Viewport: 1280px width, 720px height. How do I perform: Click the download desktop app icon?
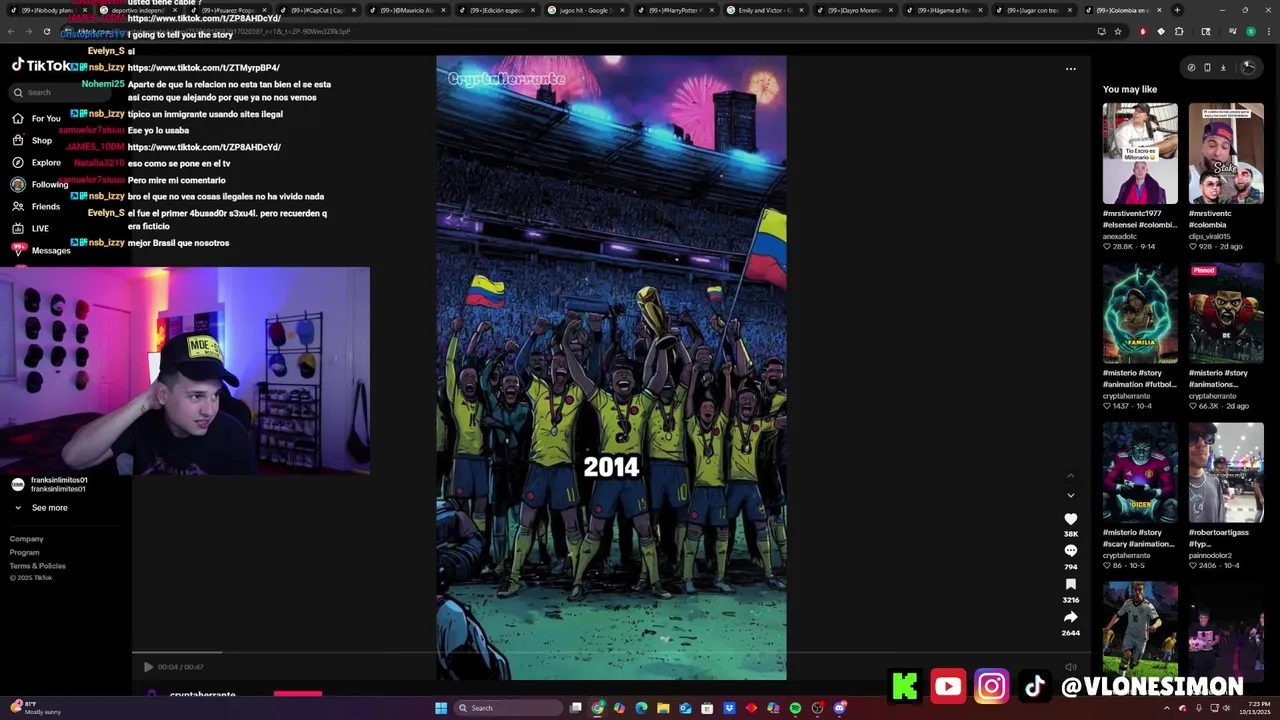point(1223,68)
